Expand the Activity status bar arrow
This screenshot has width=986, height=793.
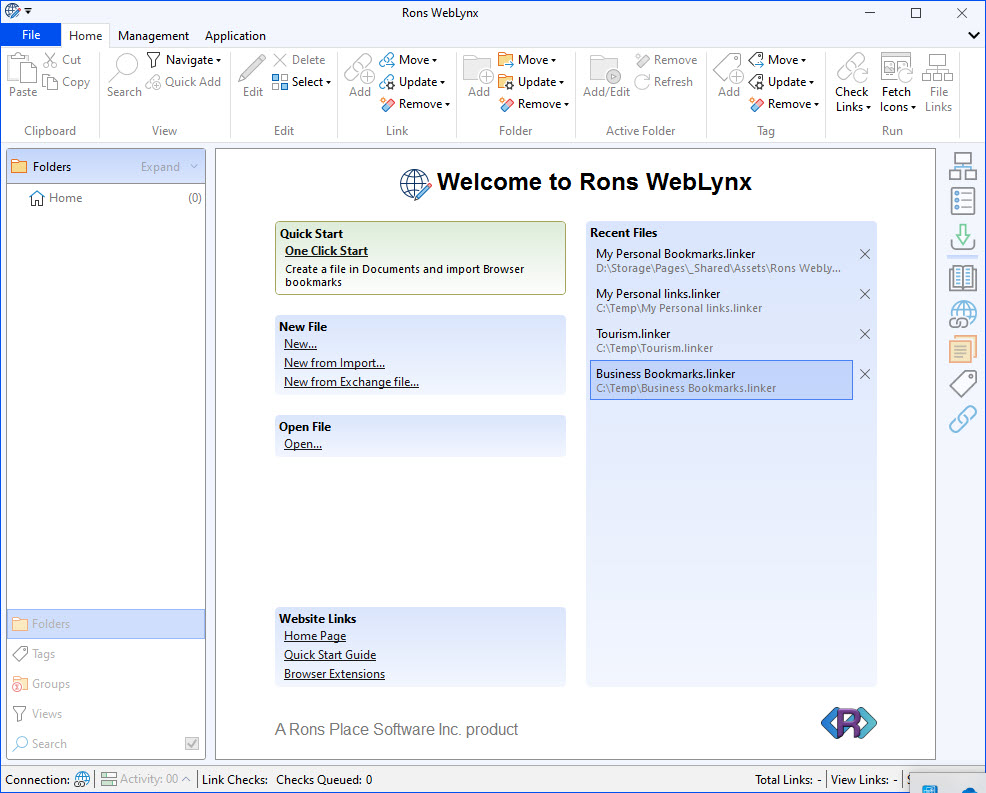(186, 780)
